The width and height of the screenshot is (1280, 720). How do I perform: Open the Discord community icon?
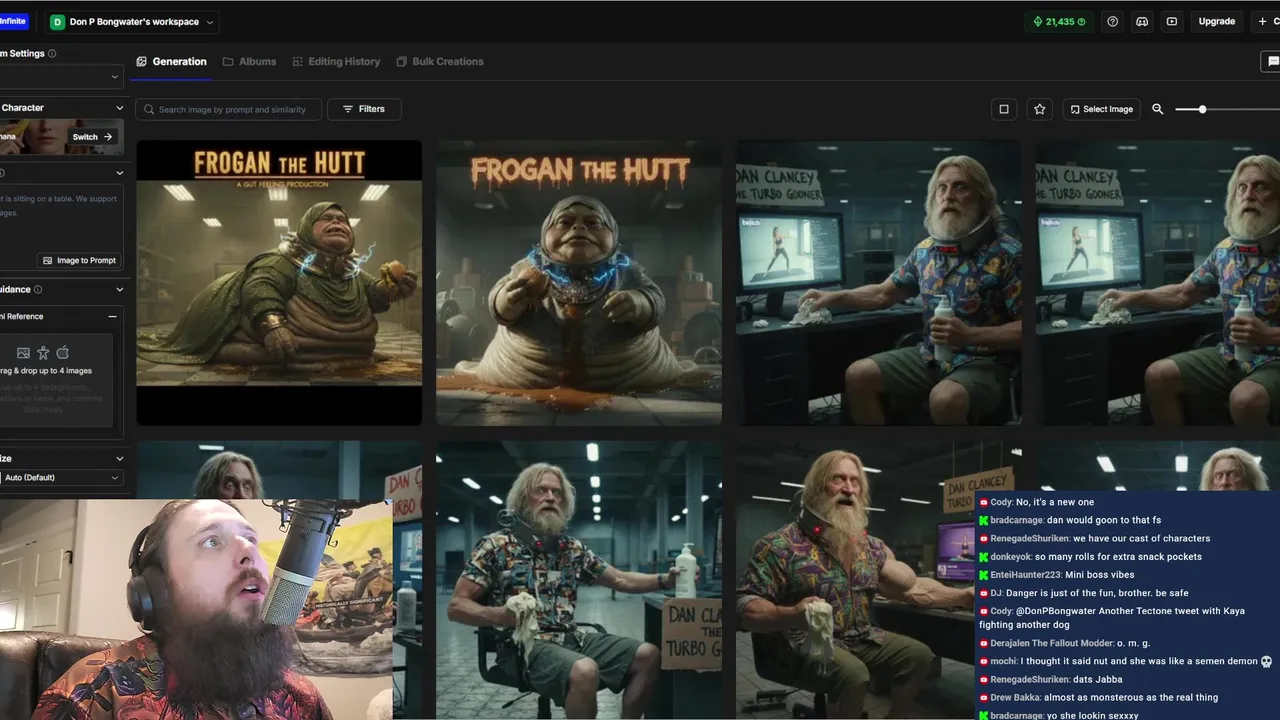point(1142,21)
